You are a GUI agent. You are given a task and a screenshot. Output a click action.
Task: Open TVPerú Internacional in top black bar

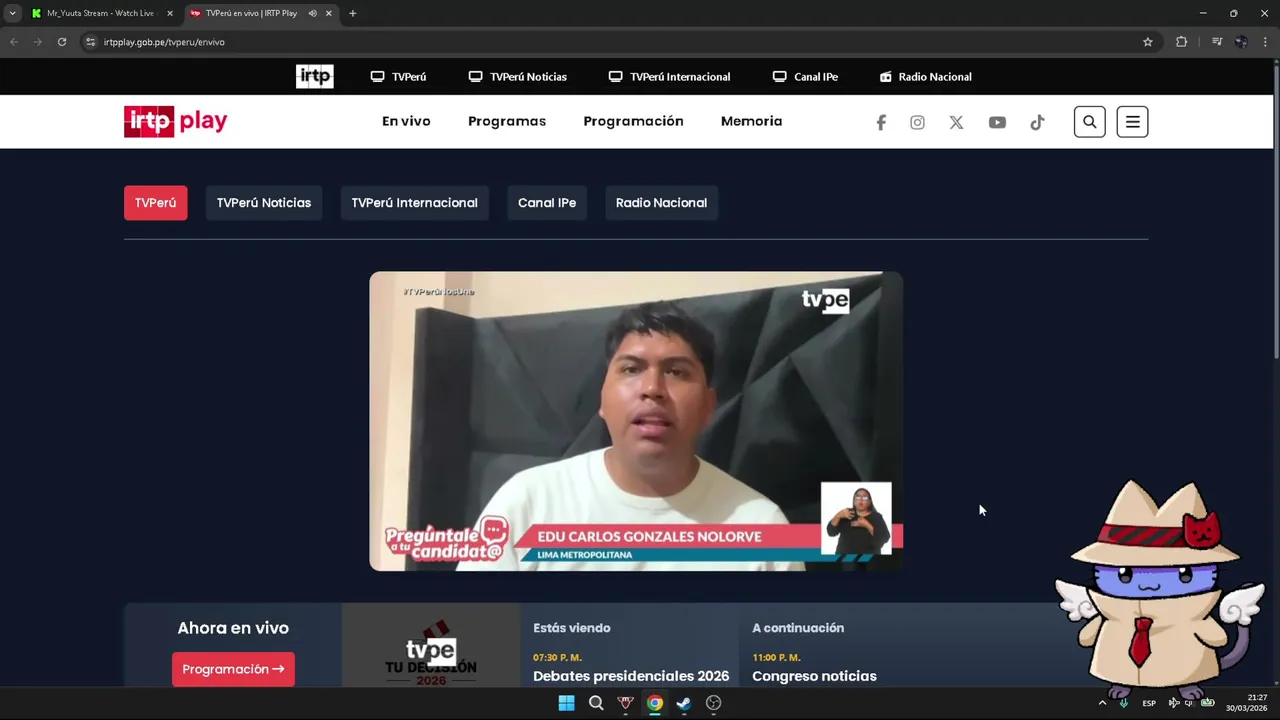click(x=669, y=76)
